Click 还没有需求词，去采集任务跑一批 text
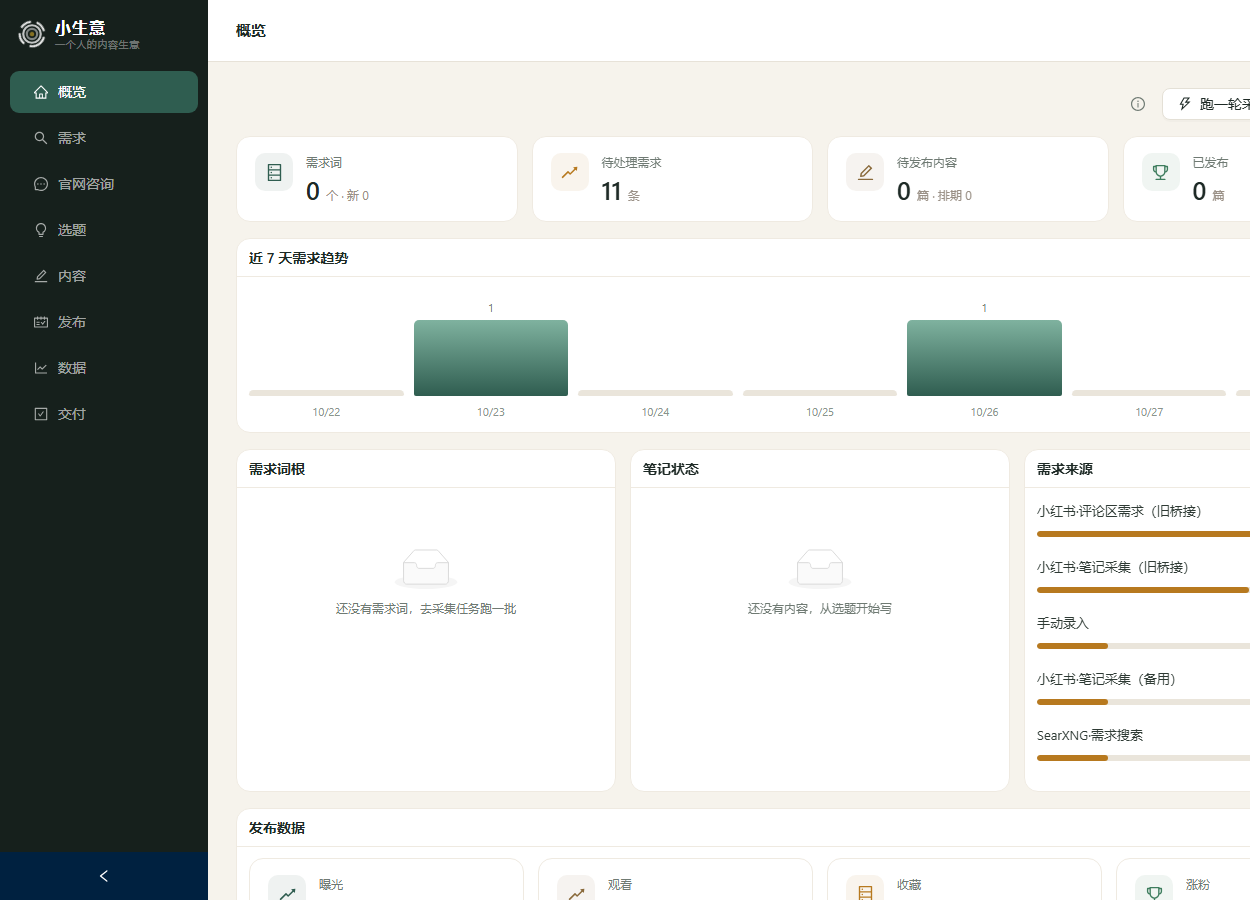The width and height of the screenshot is (1250, 900). point(426,608)
